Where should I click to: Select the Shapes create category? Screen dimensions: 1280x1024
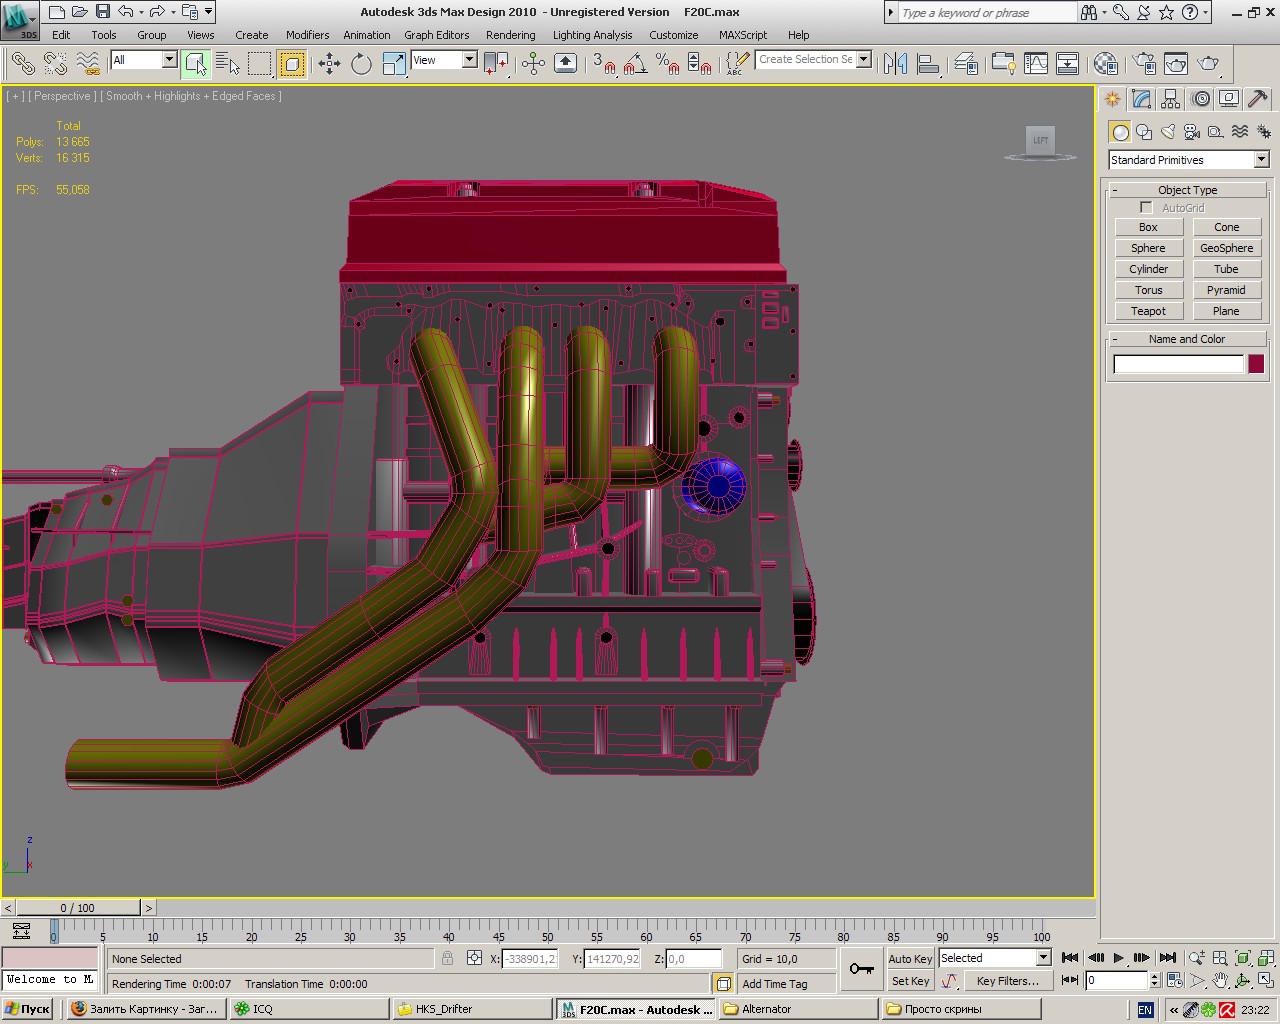1144,132
